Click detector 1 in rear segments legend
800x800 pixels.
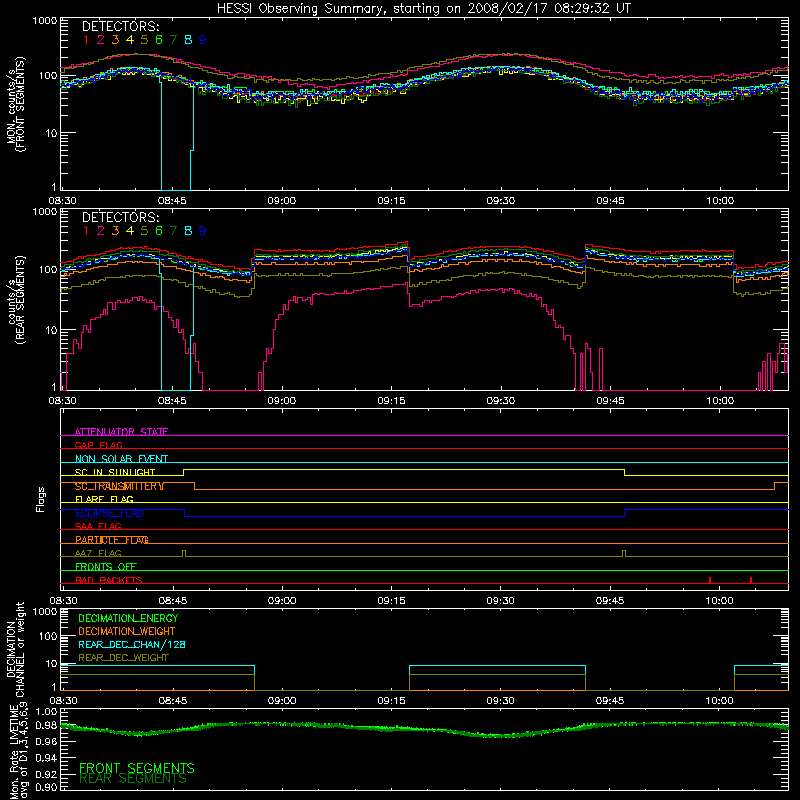pyautogui.click(x=86, y=231)
